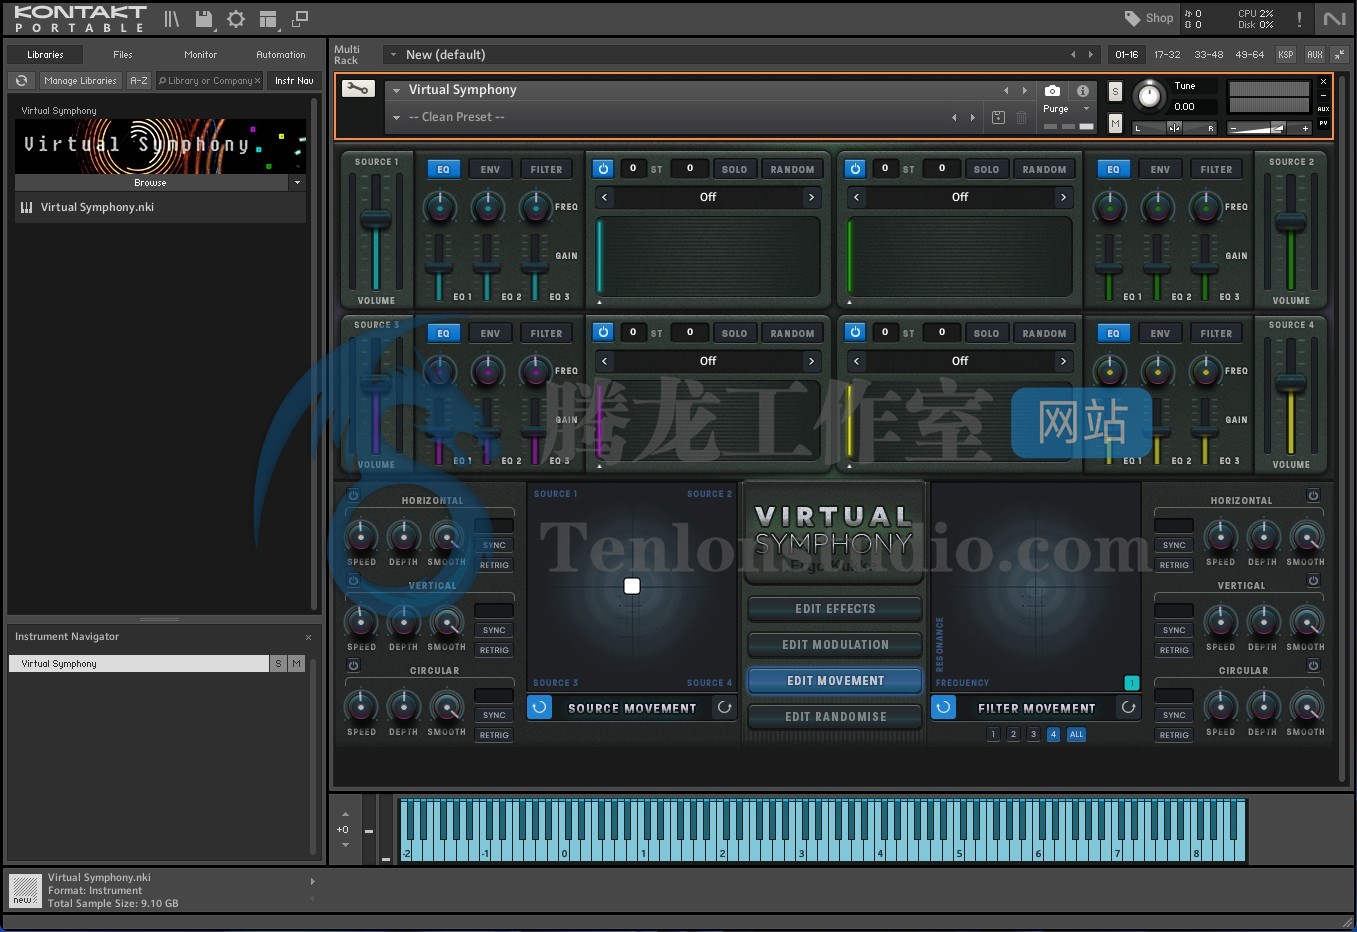1357x932 pixels.
Task: Expand the Browse dropdown arrow
Action: coord(296,183)
